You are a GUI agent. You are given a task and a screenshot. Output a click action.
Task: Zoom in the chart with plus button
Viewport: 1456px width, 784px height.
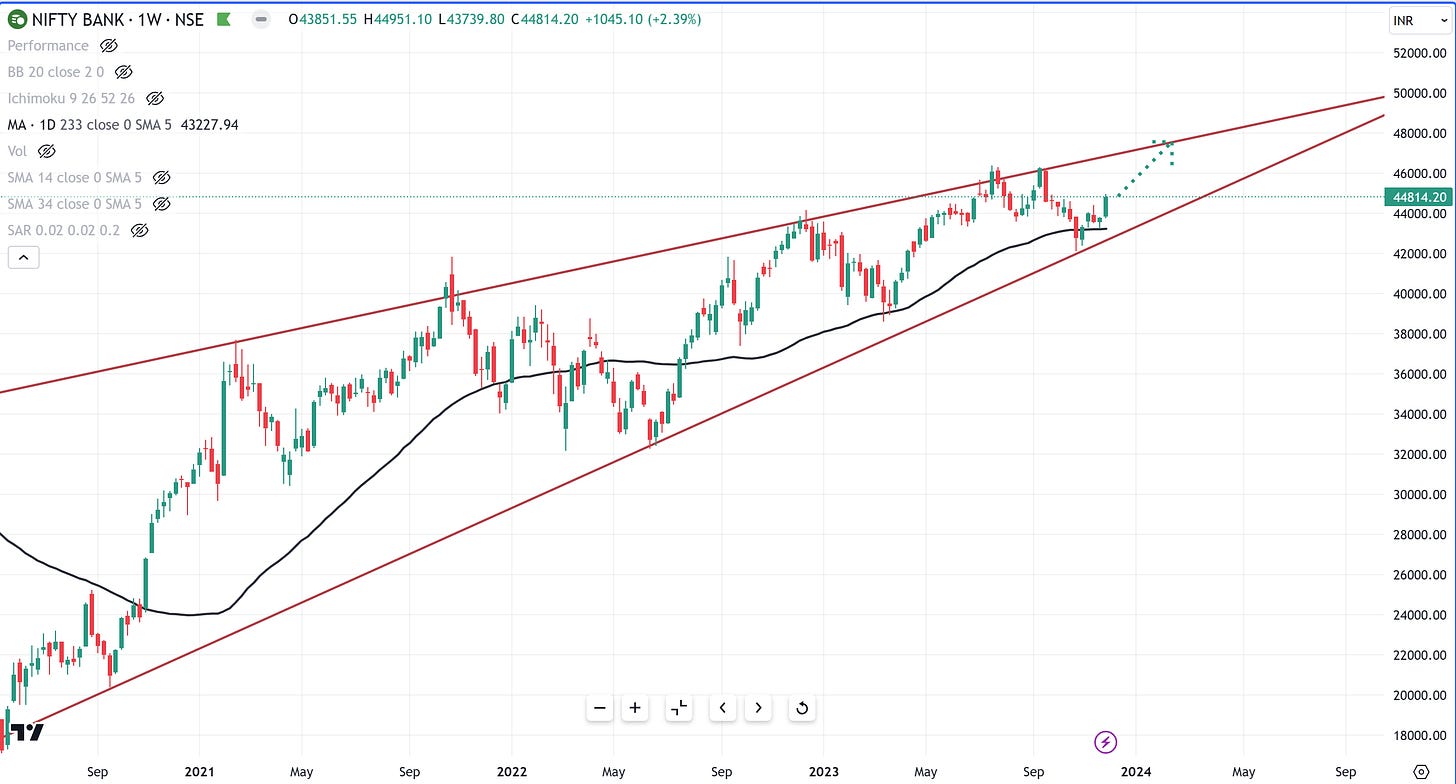point(635,708)
